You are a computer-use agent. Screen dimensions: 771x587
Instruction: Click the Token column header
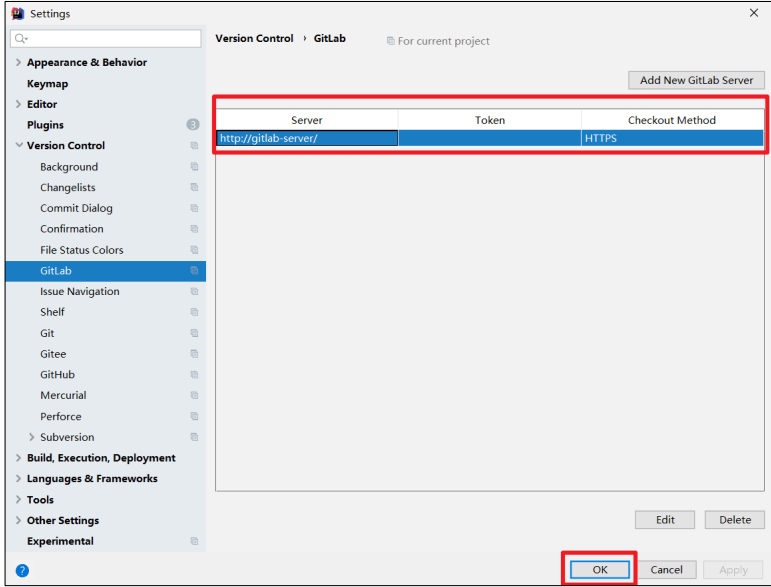(x=490, y=120)
